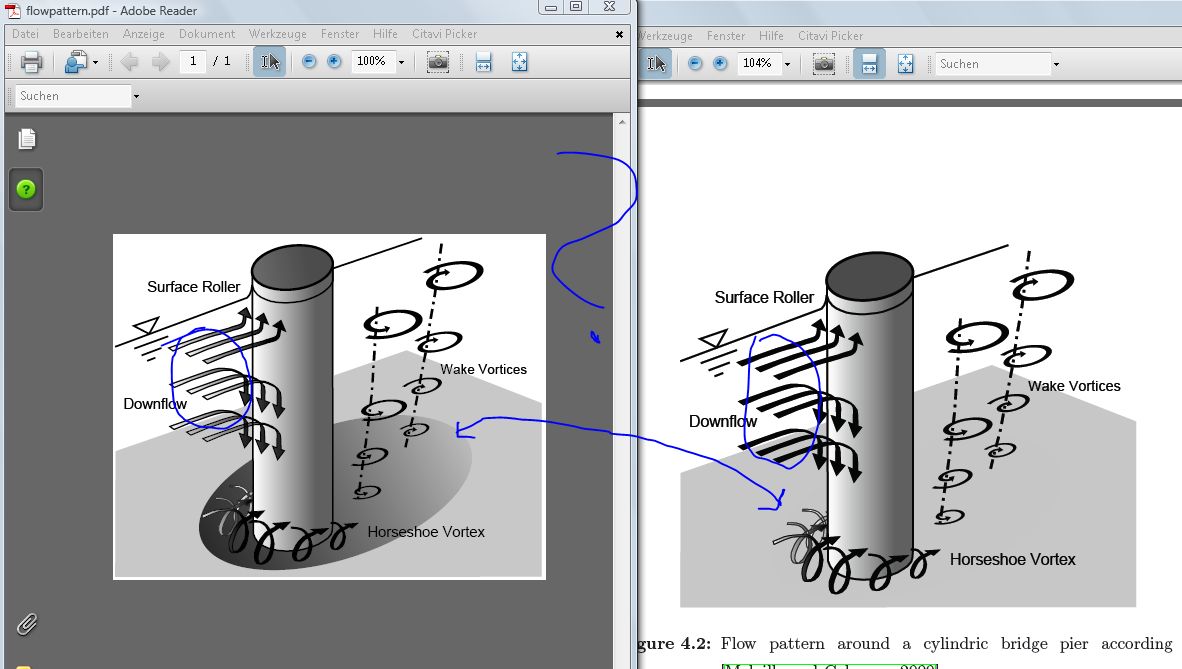Maximize the flowpattern.pdf Adobe Reader window
Image resolution: width=1182 pixels, height=669 pixels.
(x=575, y=6)
